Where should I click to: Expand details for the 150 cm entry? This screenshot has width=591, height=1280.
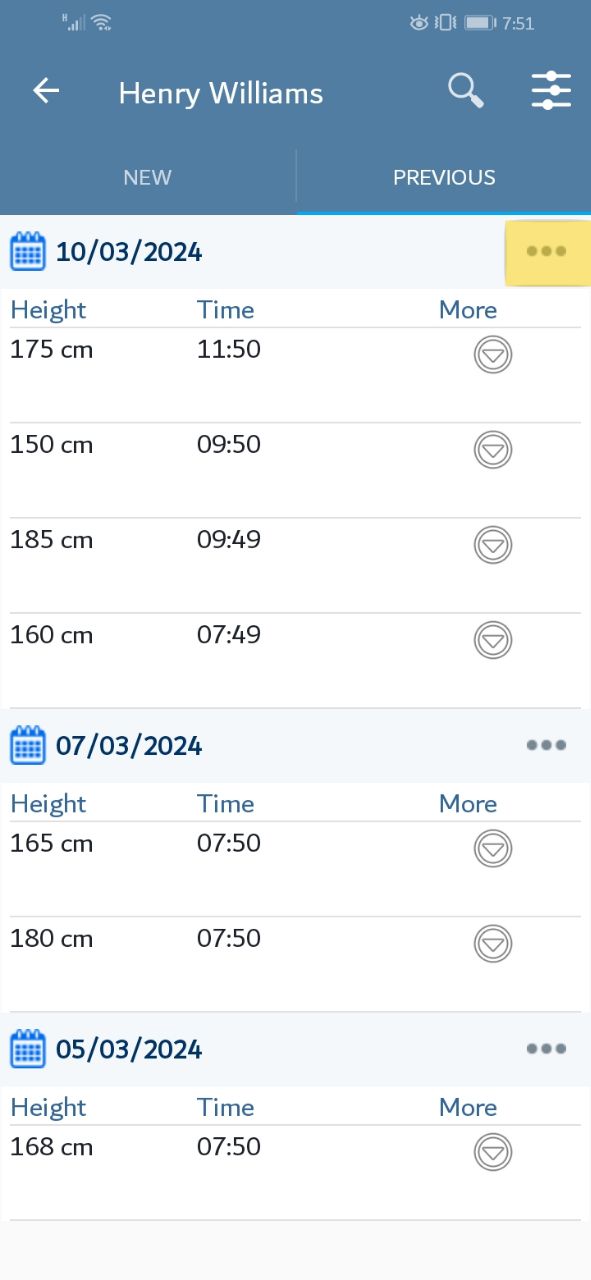click(492, 449)
